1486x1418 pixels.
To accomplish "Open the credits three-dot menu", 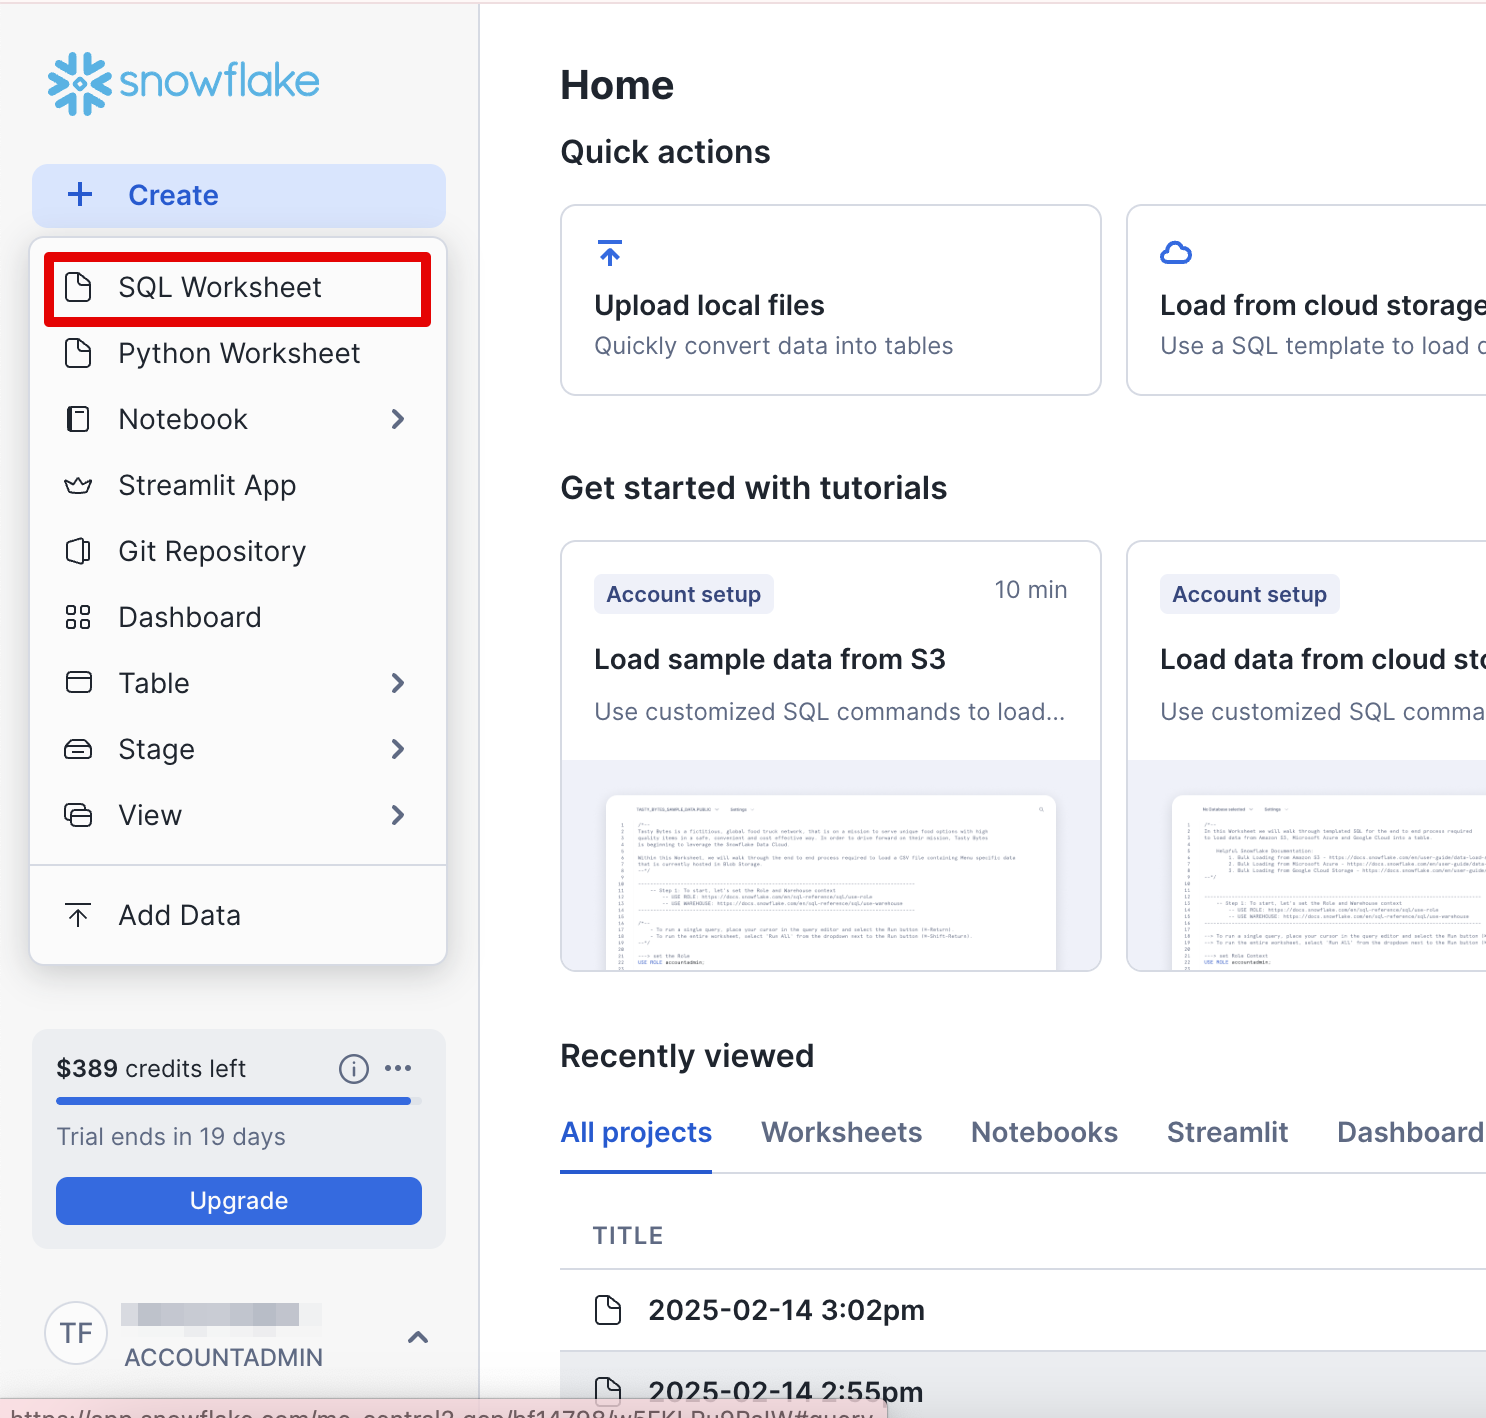I will coord(398,1069).
